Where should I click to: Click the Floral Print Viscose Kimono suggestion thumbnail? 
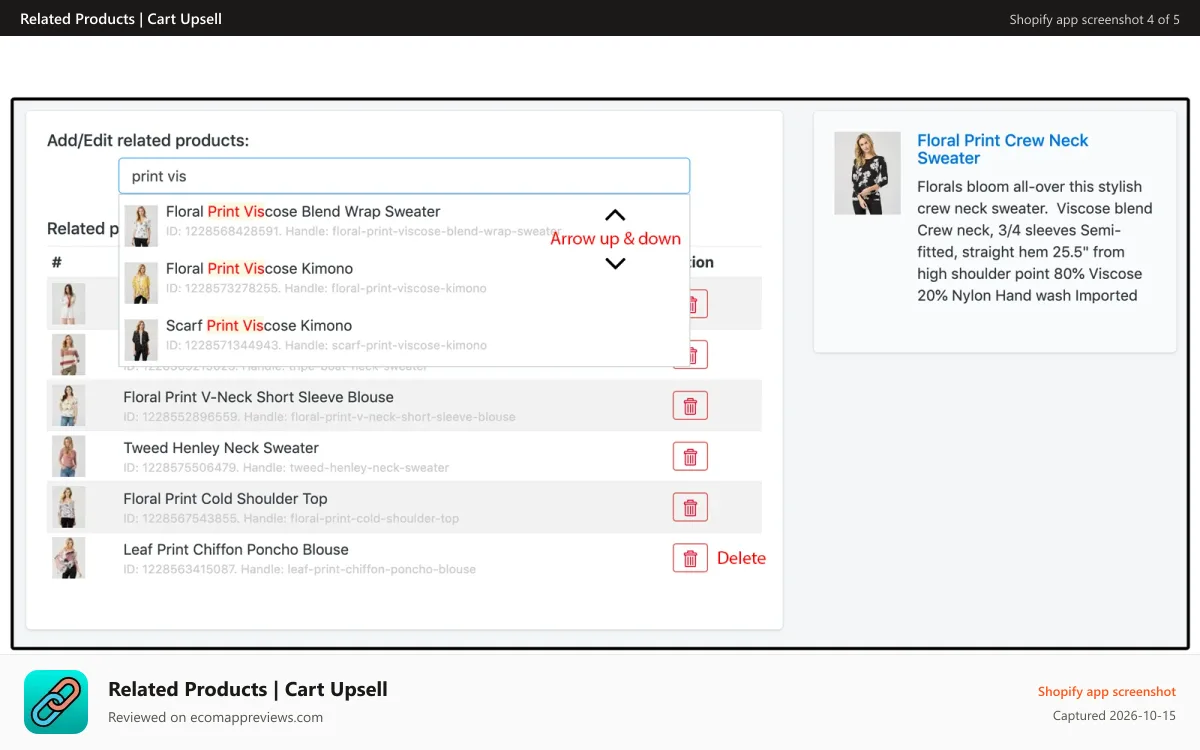click(x=141, y=283)
